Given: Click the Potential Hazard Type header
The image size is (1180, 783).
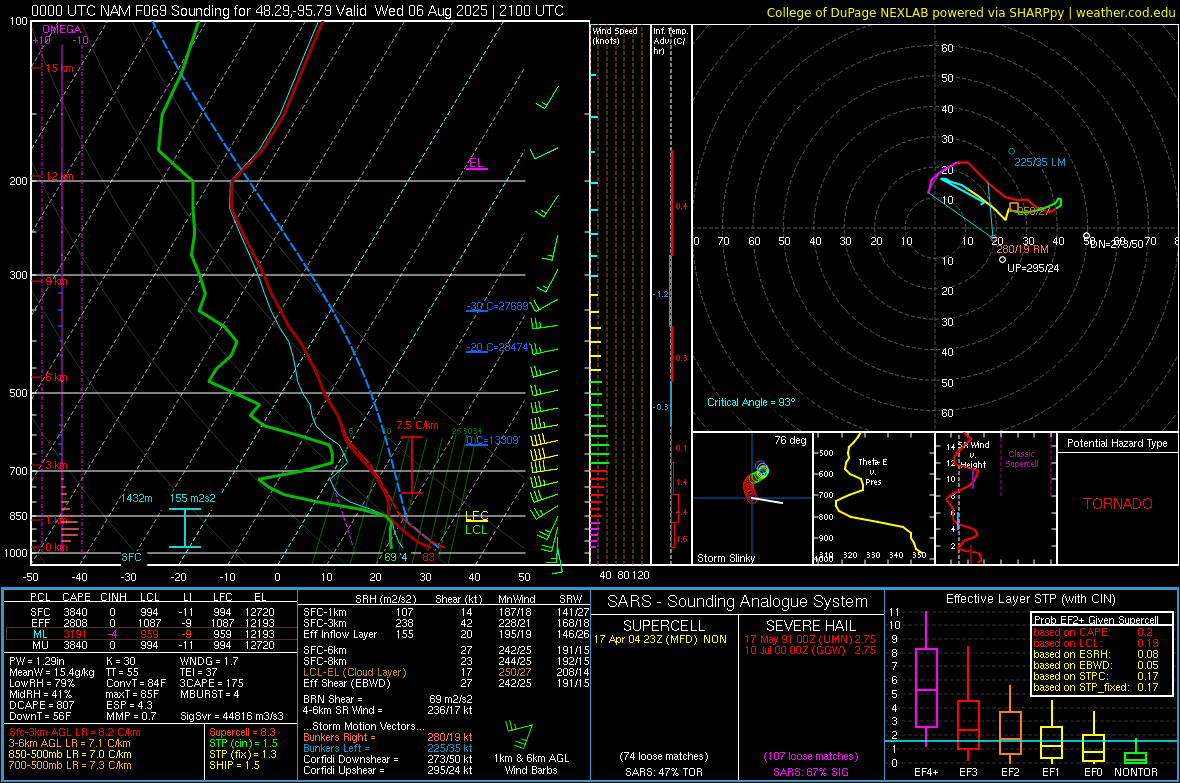Looking at the screenshot, I should tap(1117, 443).
